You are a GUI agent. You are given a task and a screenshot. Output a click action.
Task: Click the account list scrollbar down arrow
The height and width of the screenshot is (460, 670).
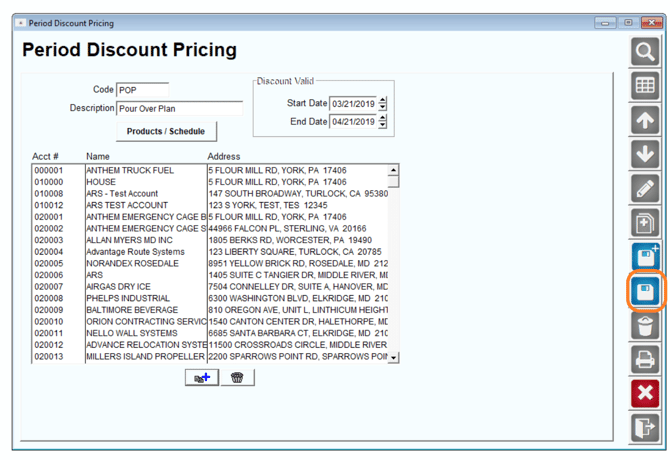click(x=393, y=357)
